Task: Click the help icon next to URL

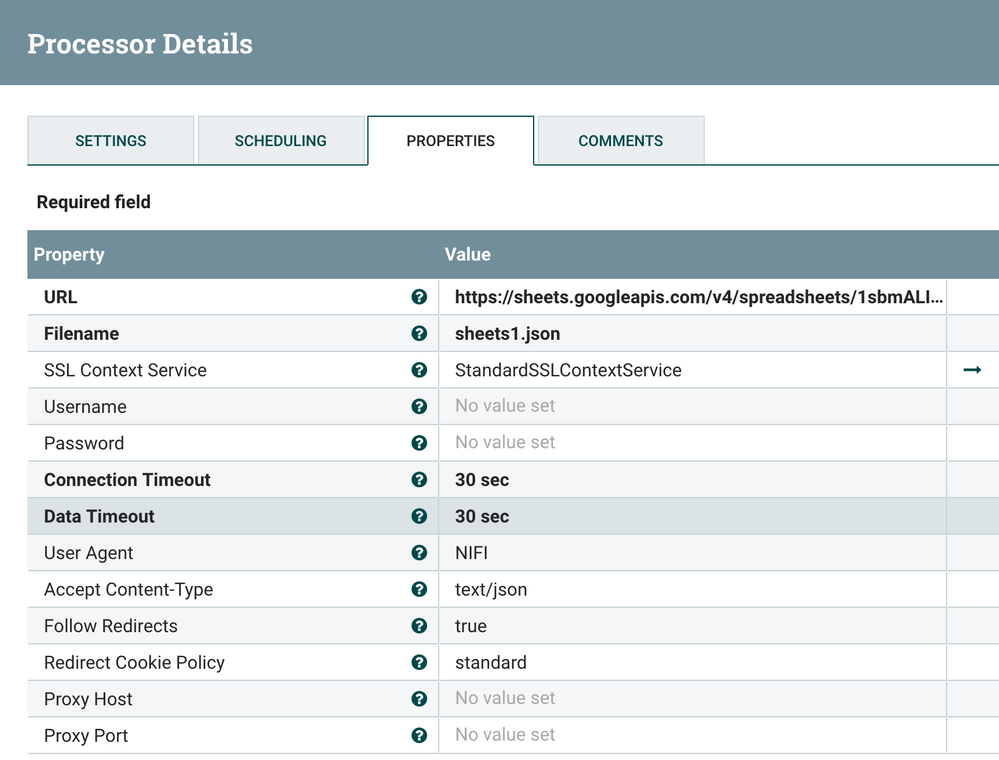Action: [x=419, y=297]
